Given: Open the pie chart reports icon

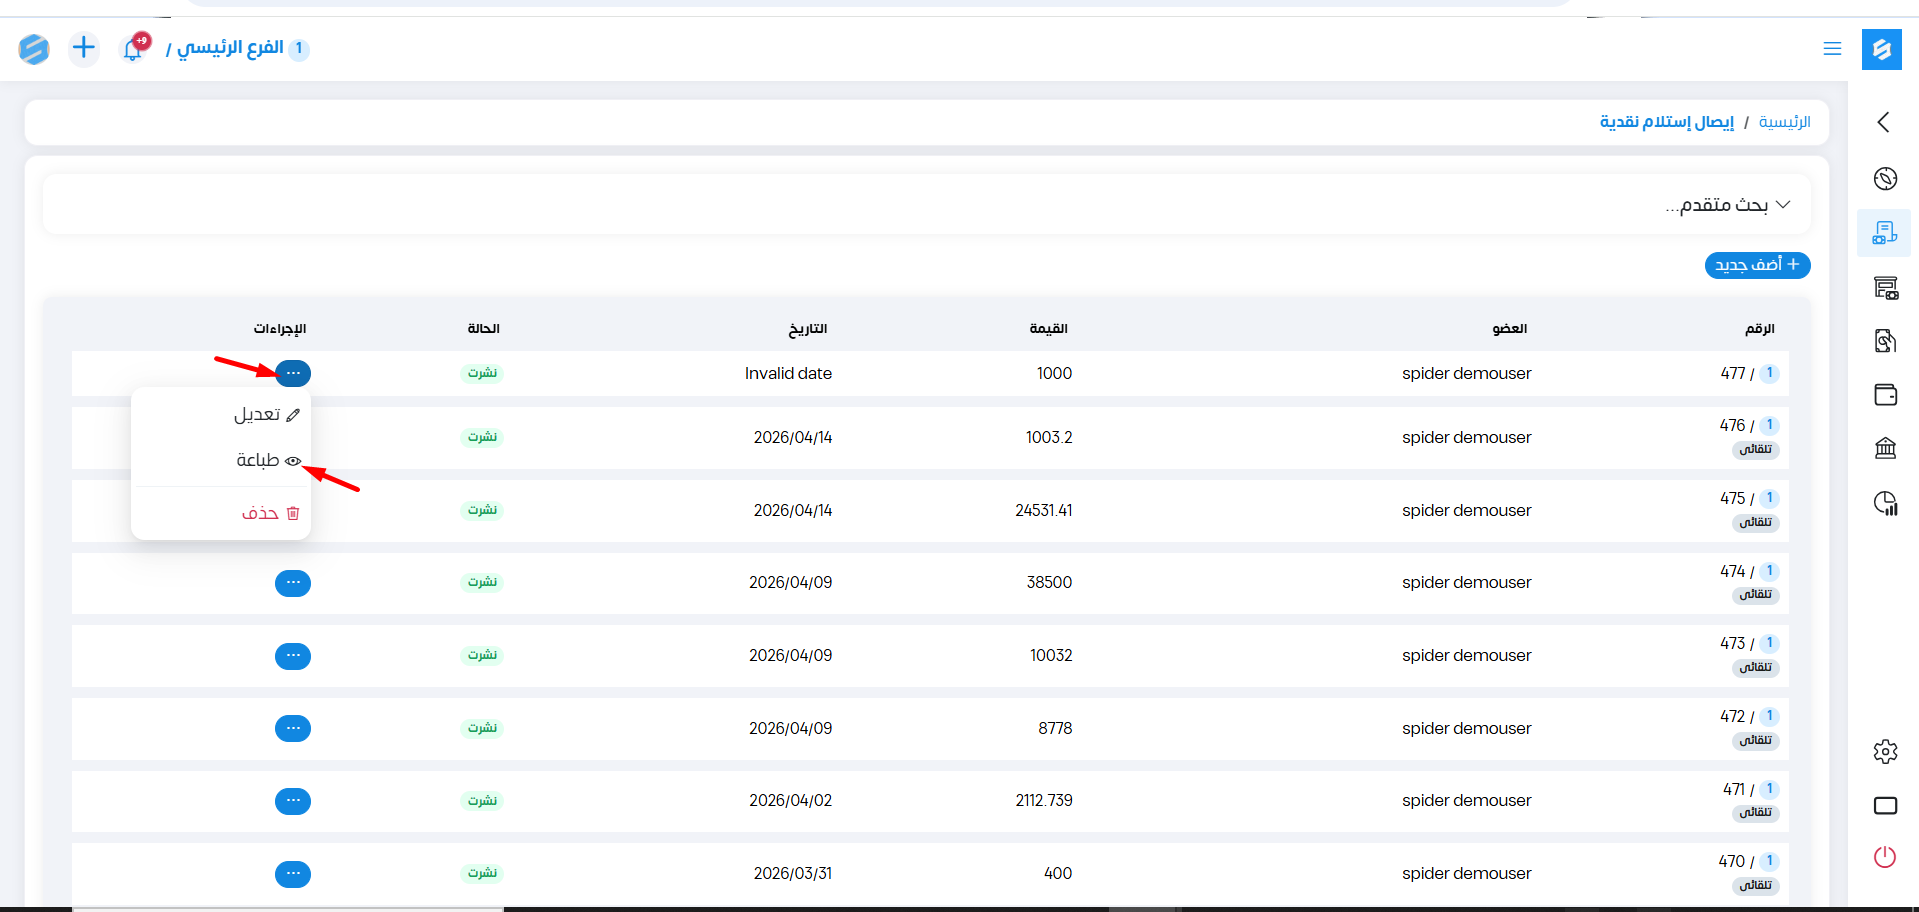Looking at the screenshot, I should [1885, 503].
